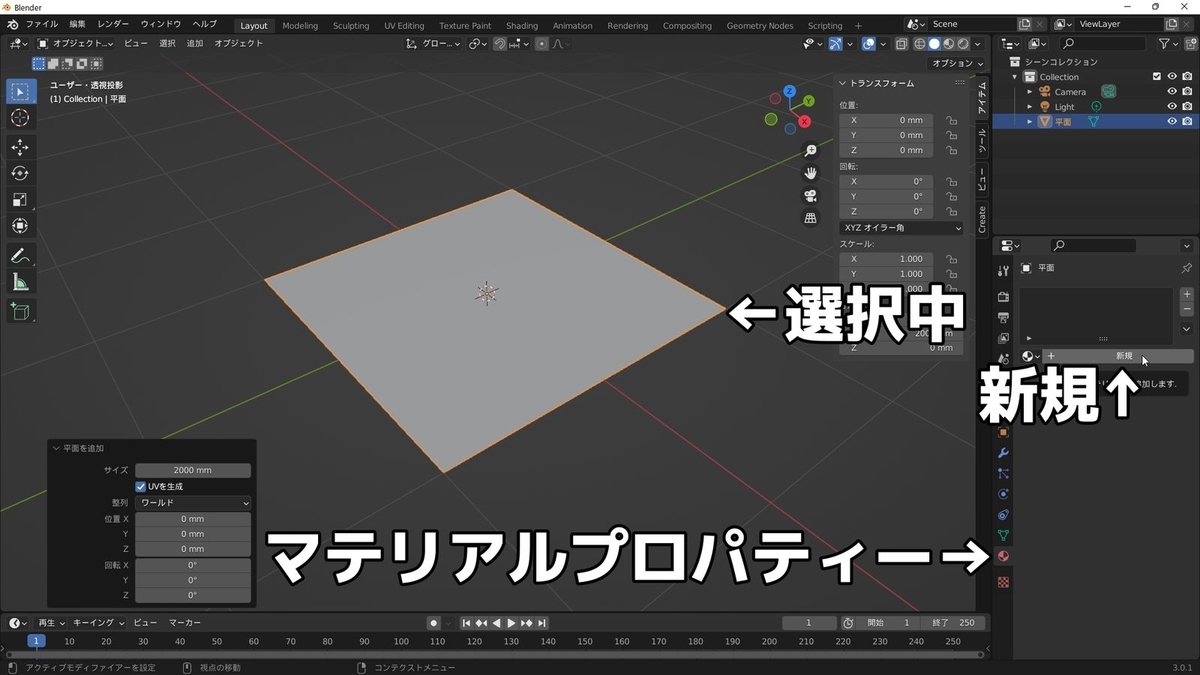Collapse the トランスフォーム panel

[x=842, y=84]
